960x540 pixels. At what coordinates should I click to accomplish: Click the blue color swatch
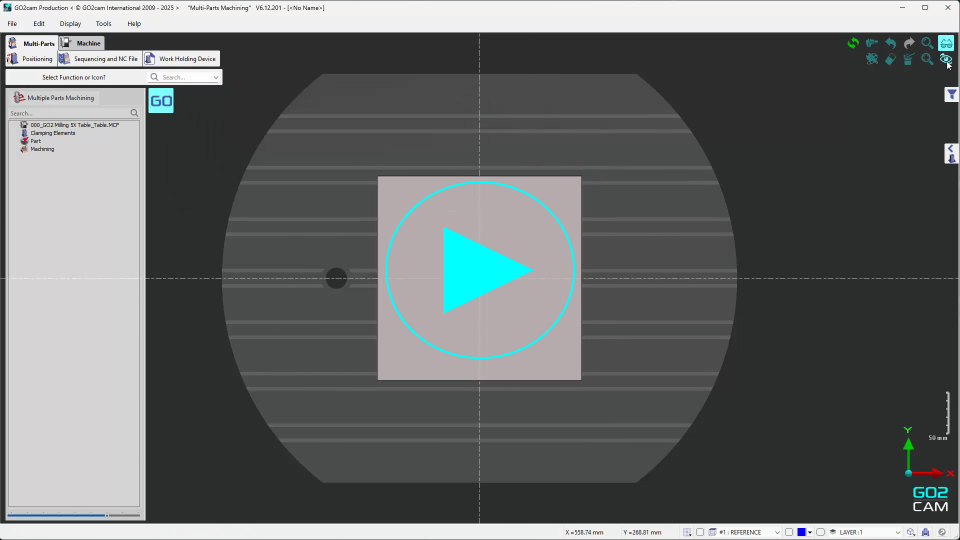click(x=801, y=533)
